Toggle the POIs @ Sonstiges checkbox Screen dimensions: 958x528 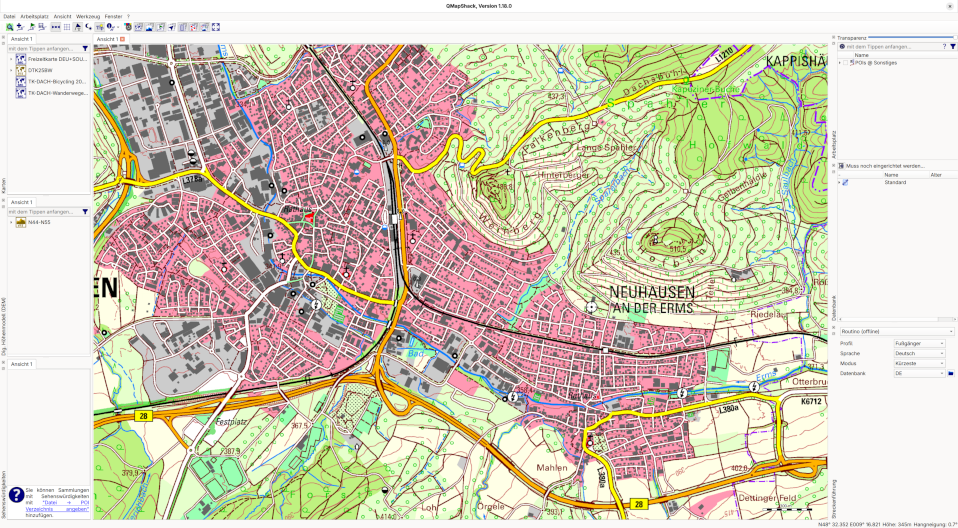click(846, 63)
